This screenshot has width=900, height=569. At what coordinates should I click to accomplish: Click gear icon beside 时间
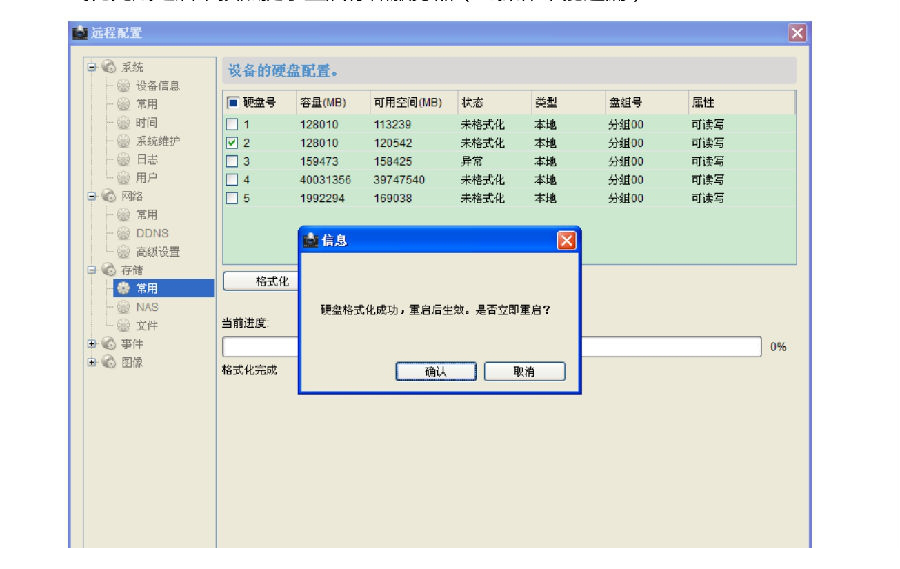click(x=123, y=122)
